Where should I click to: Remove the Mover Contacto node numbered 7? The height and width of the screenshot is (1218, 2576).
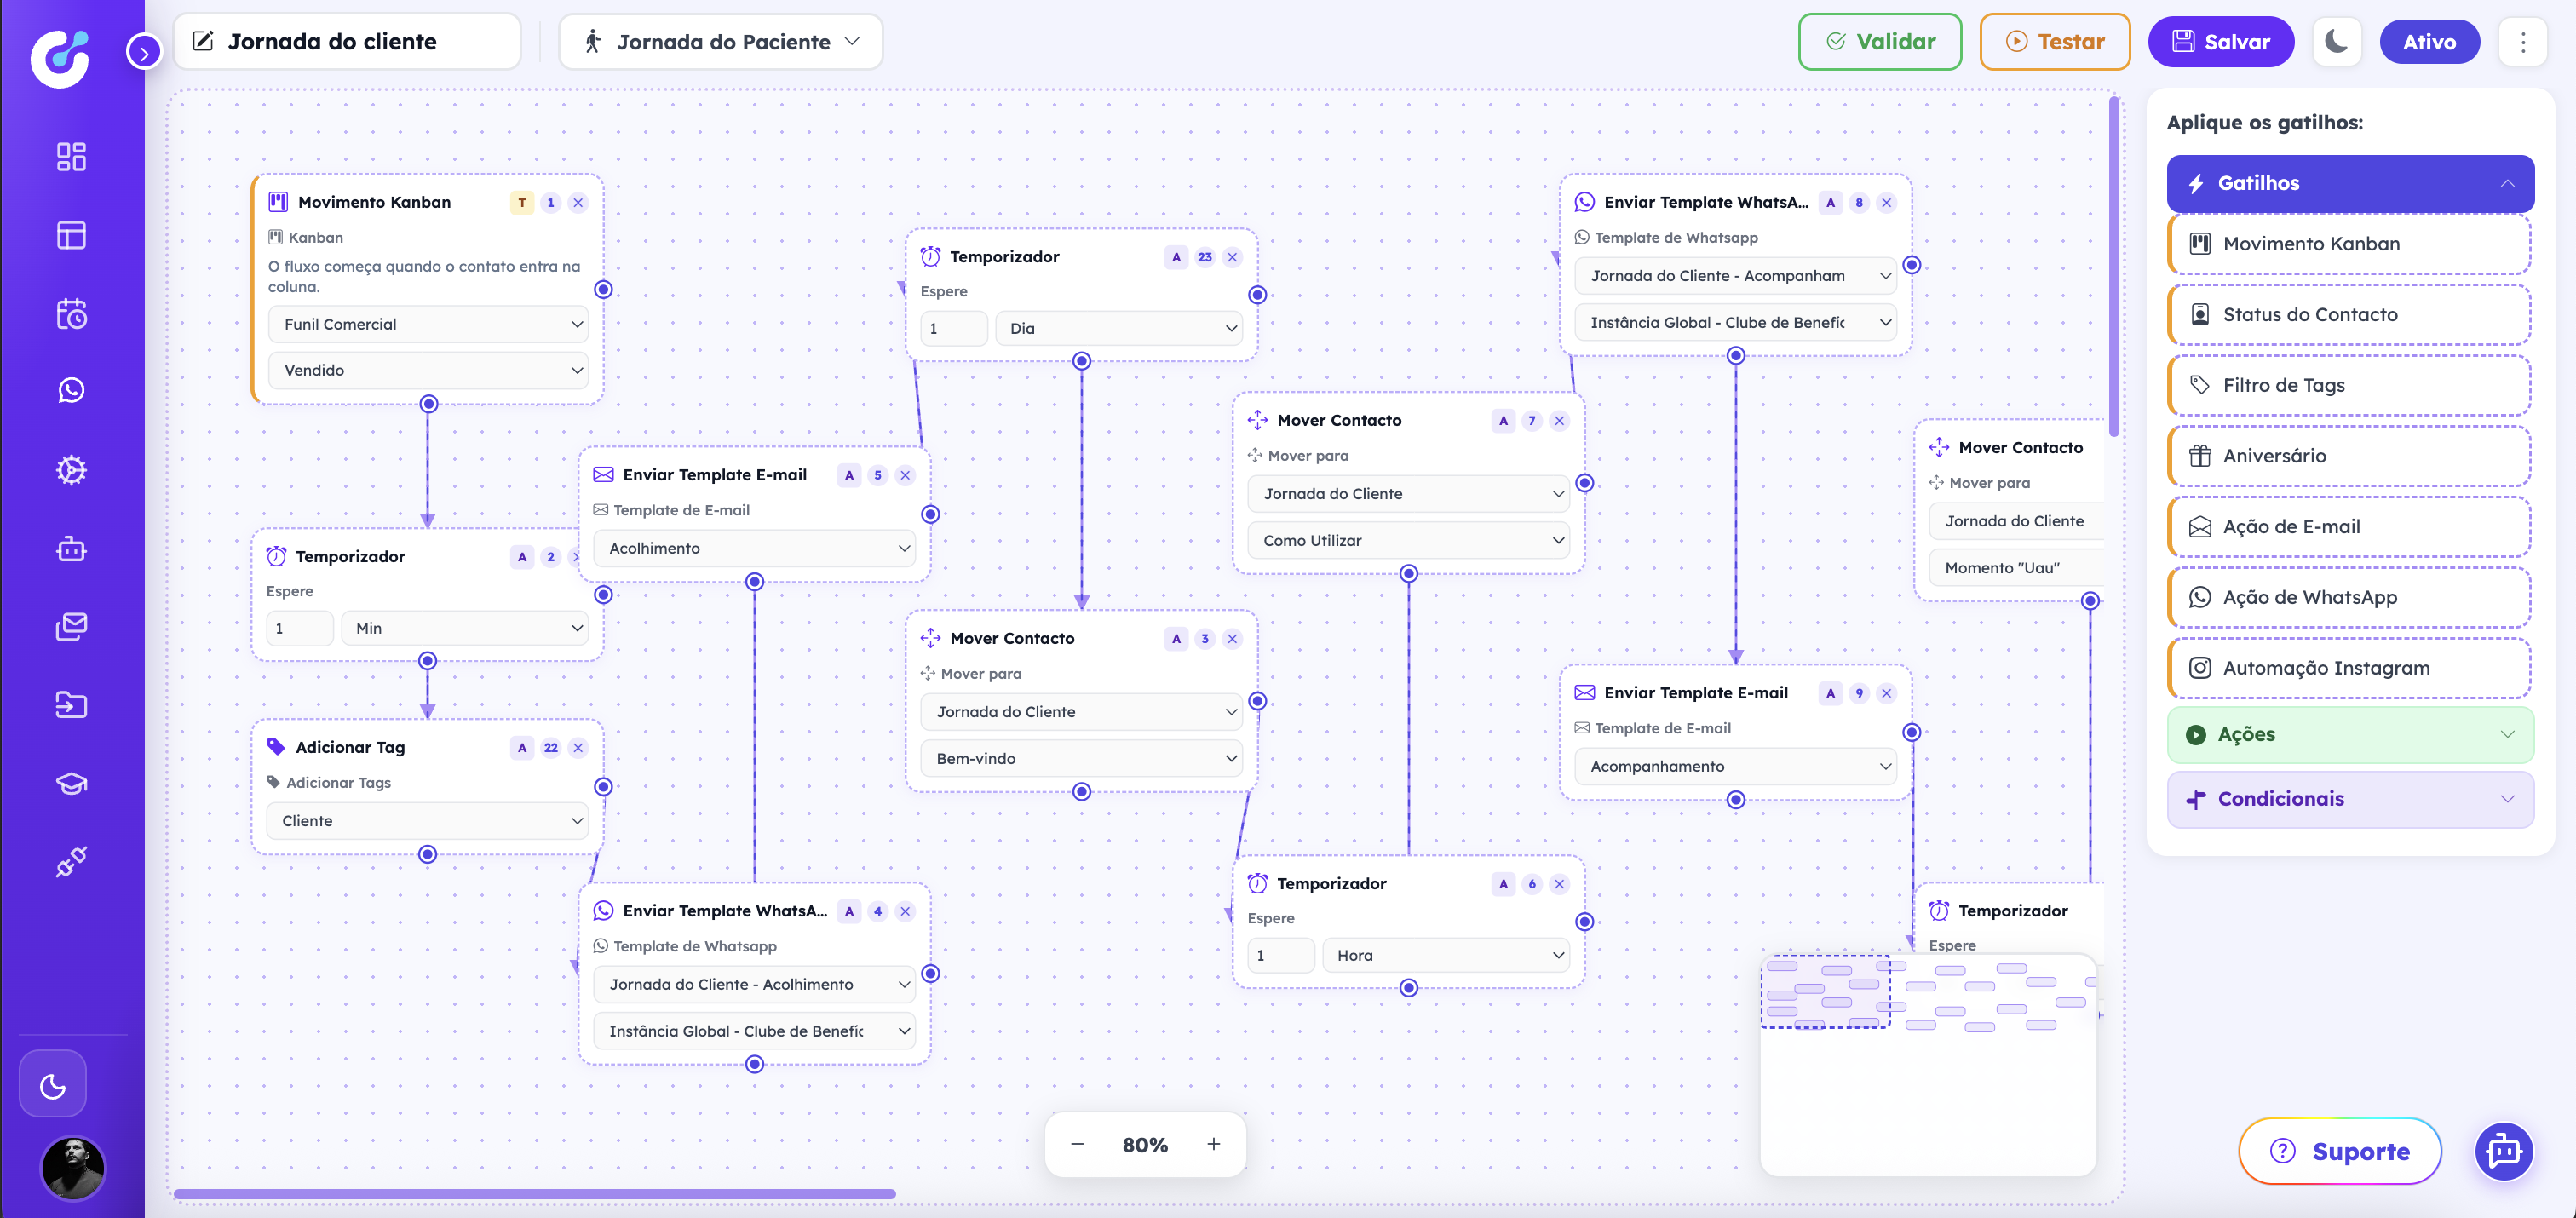click(x=1559, y=421)
